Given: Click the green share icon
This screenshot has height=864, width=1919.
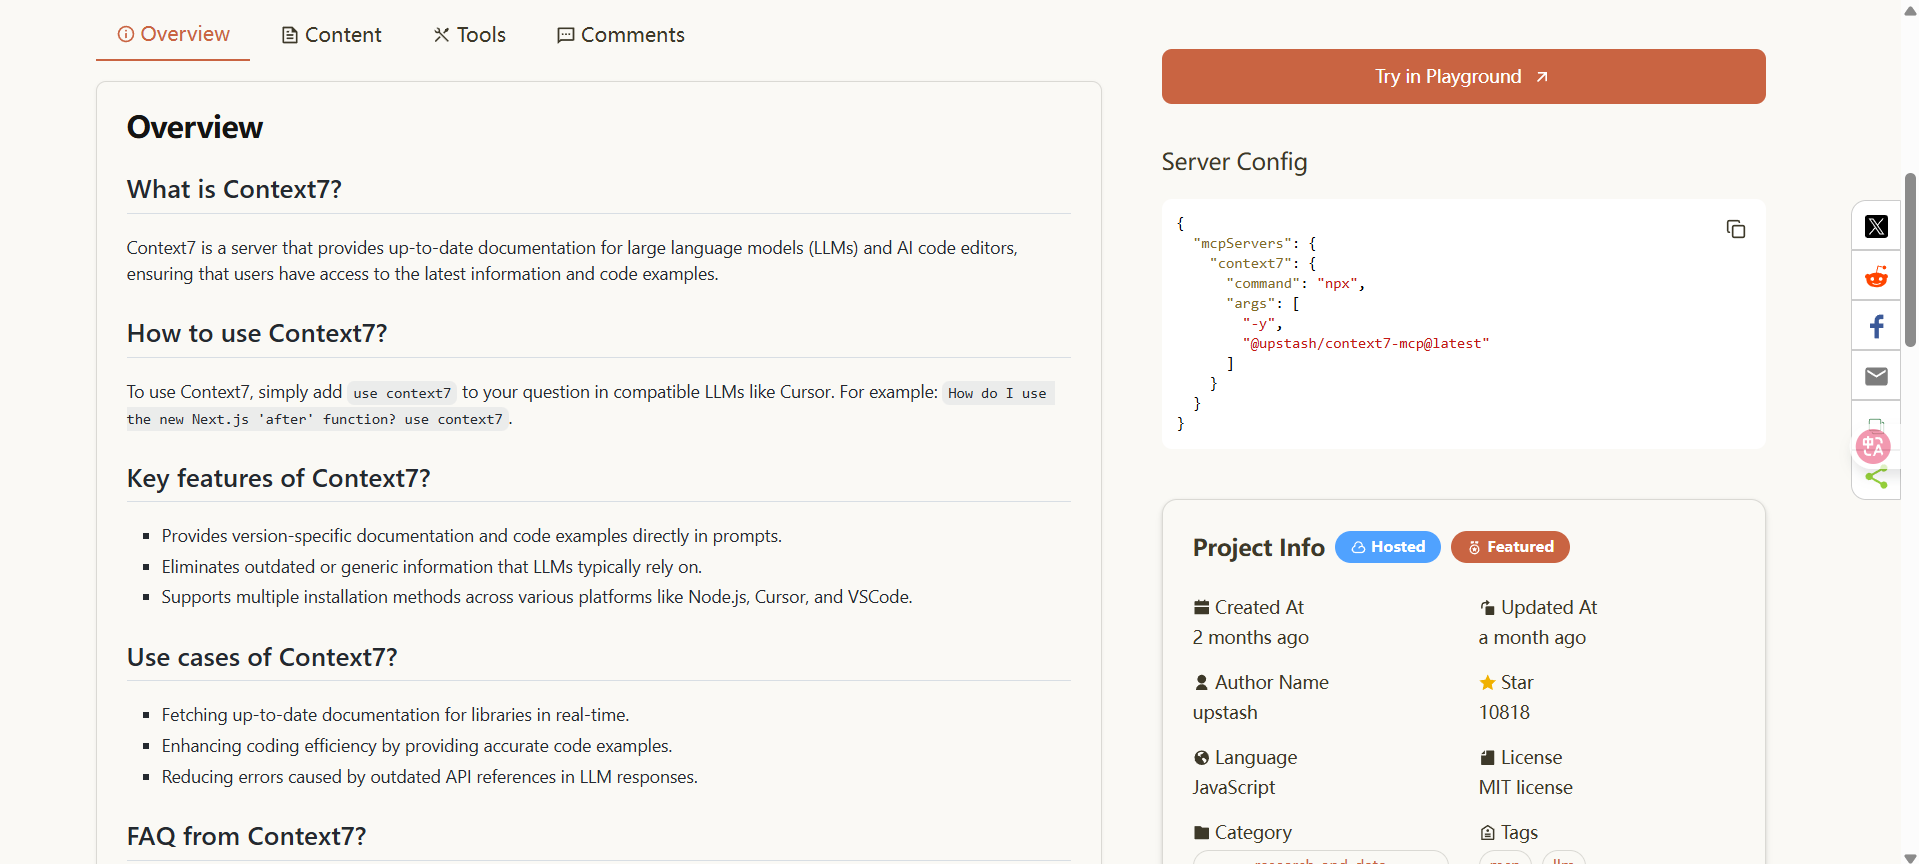Looking at the screenshot, I should click(1876, 478).
